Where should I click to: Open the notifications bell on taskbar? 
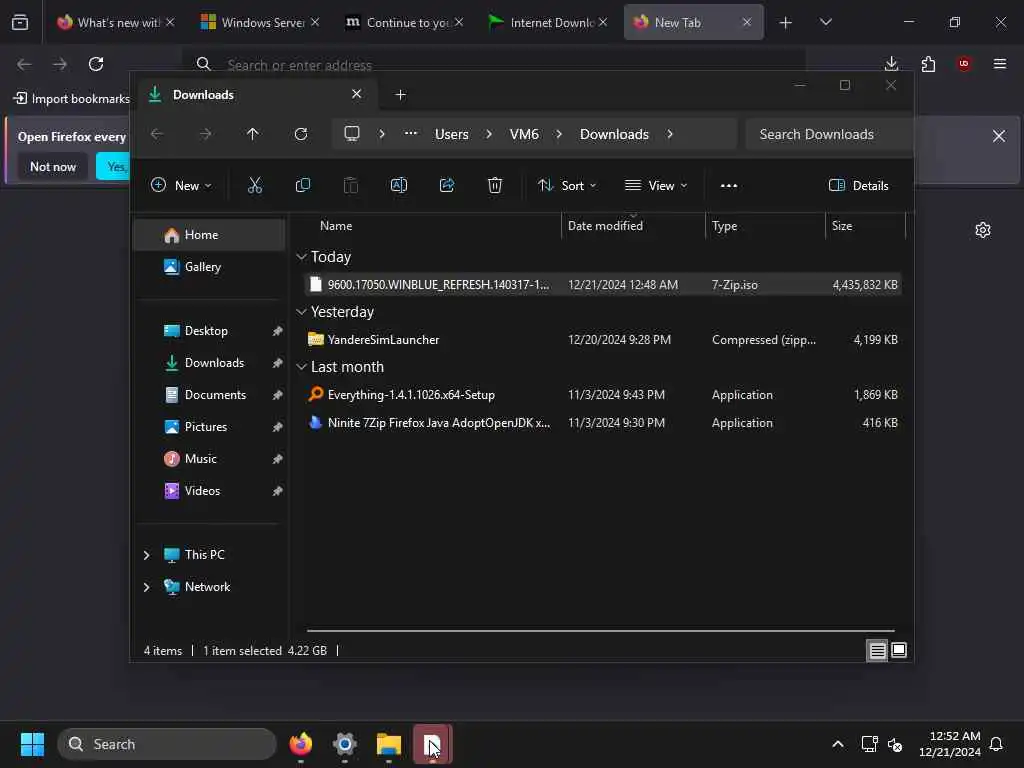coord(996,744)
